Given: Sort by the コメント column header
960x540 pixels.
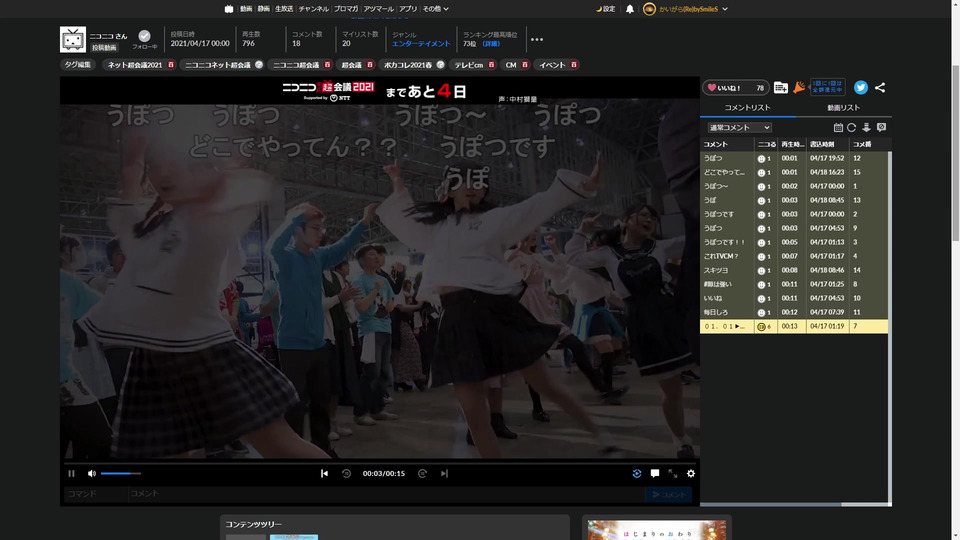Looking at the screenshot, I should (x=727, y=144).
